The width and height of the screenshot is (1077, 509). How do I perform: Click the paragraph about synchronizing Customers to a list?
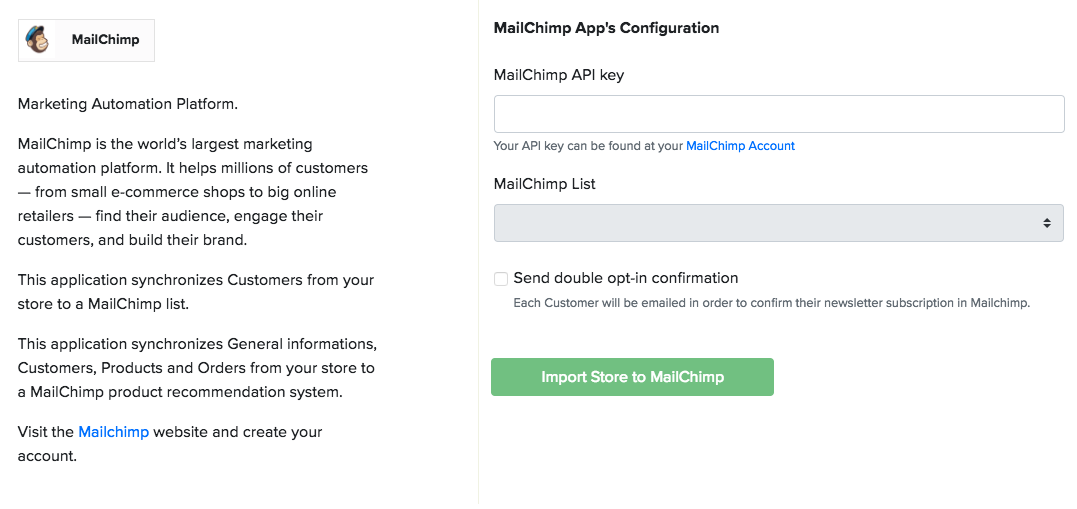coord(196,292)
